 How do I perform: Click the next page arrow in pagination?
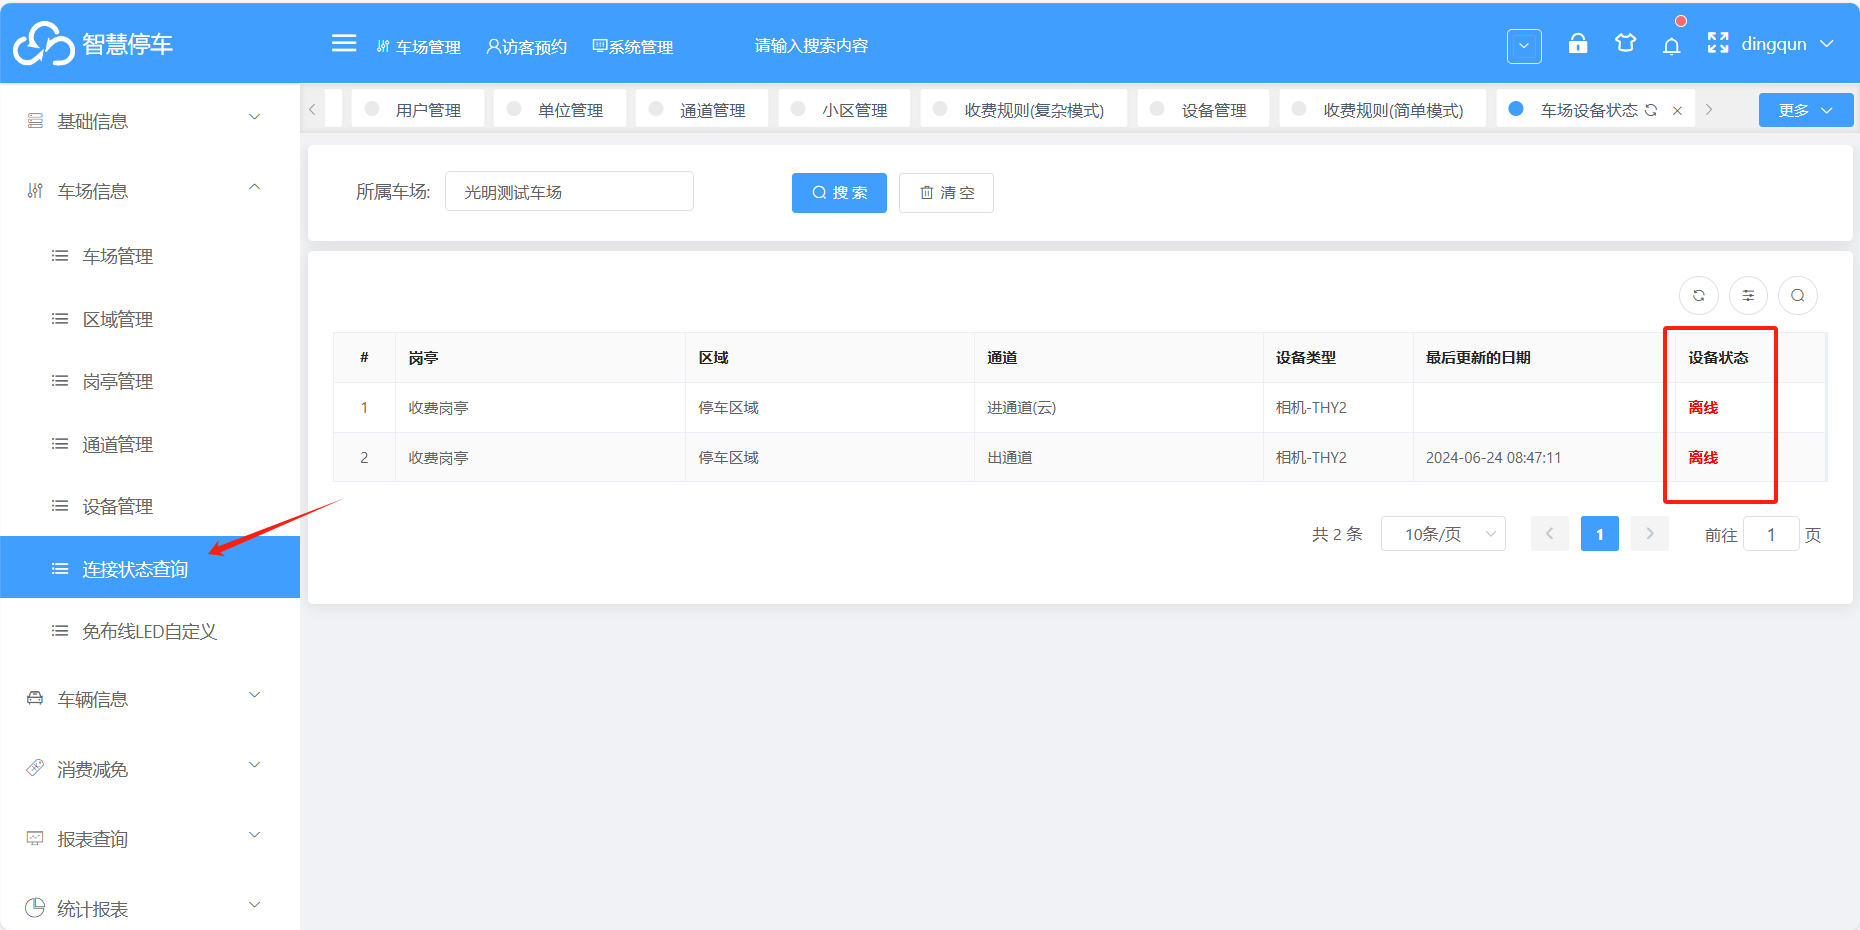point(1650,534)
